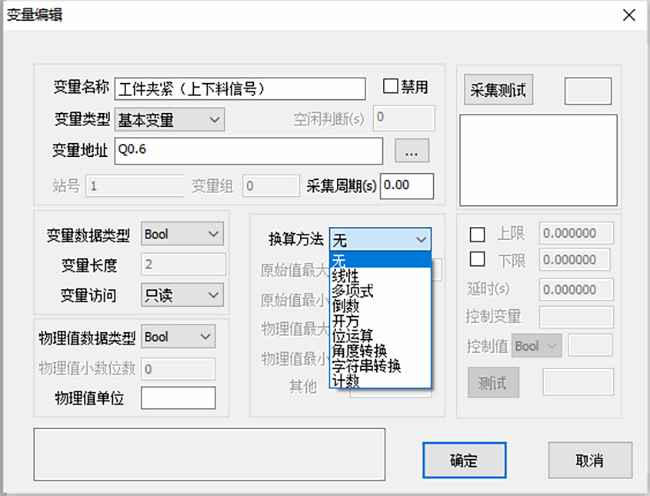Expand the 物理值数据类型 dropdown
This screenshot has height=496, width=650.
pos(178,337)
